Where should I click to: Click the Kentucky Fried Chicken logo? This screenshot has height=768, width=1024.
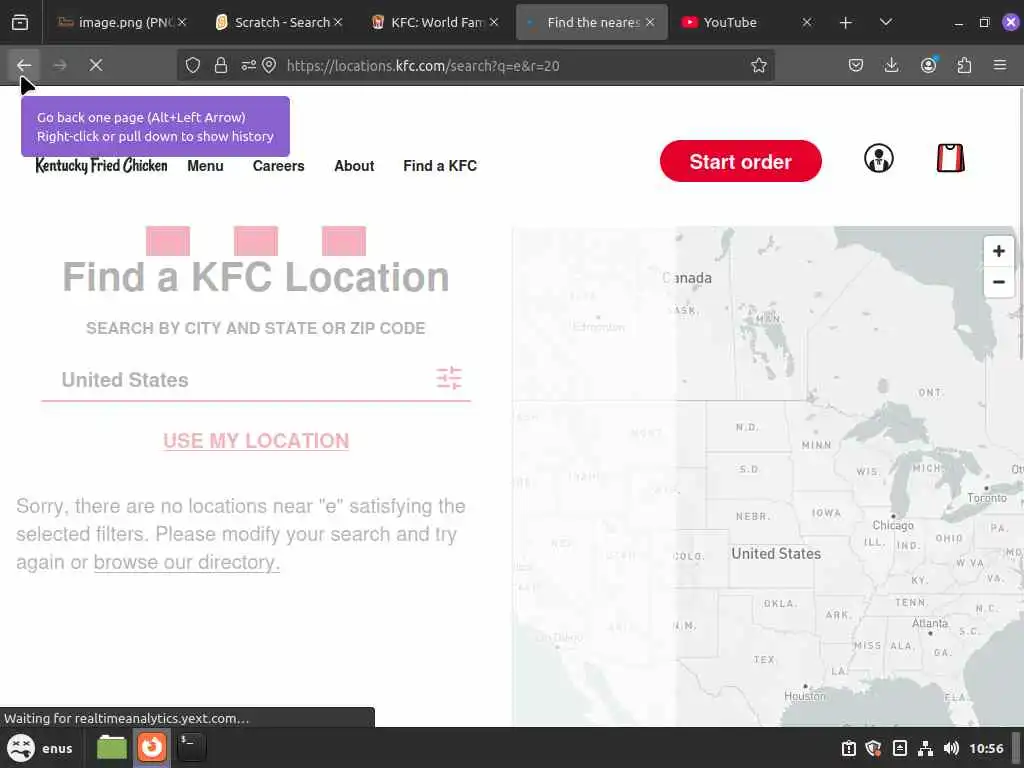pyautogui.click(x=101, y=166)
